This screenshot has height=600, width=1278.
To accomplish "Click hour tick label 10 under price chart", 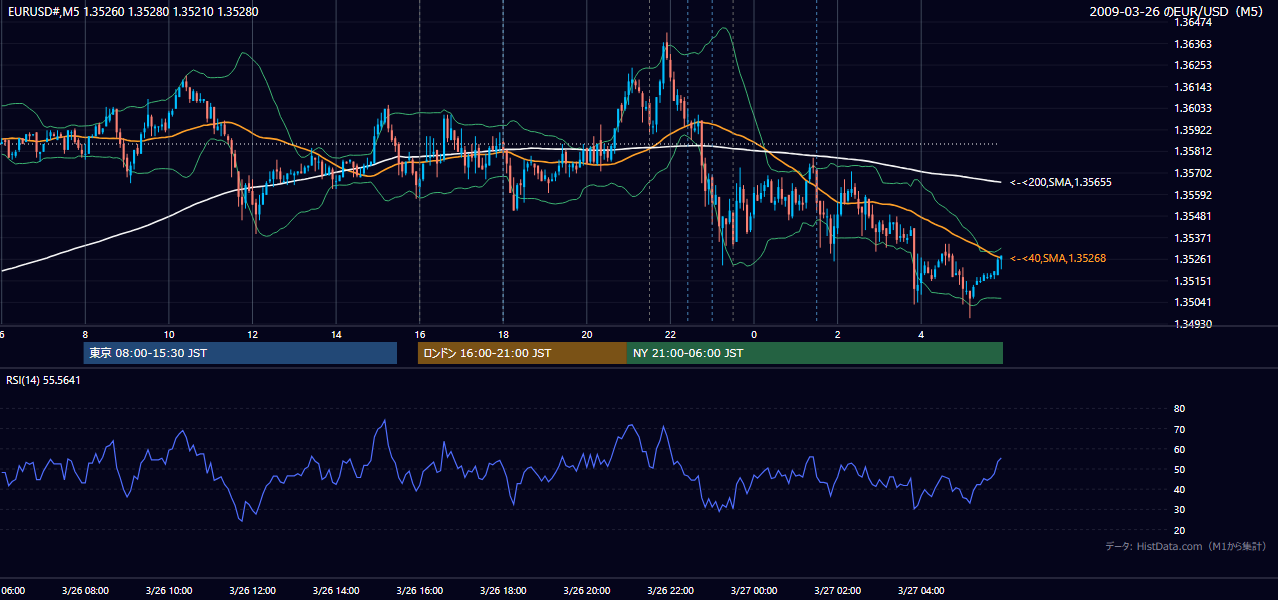I will (169, 335).
